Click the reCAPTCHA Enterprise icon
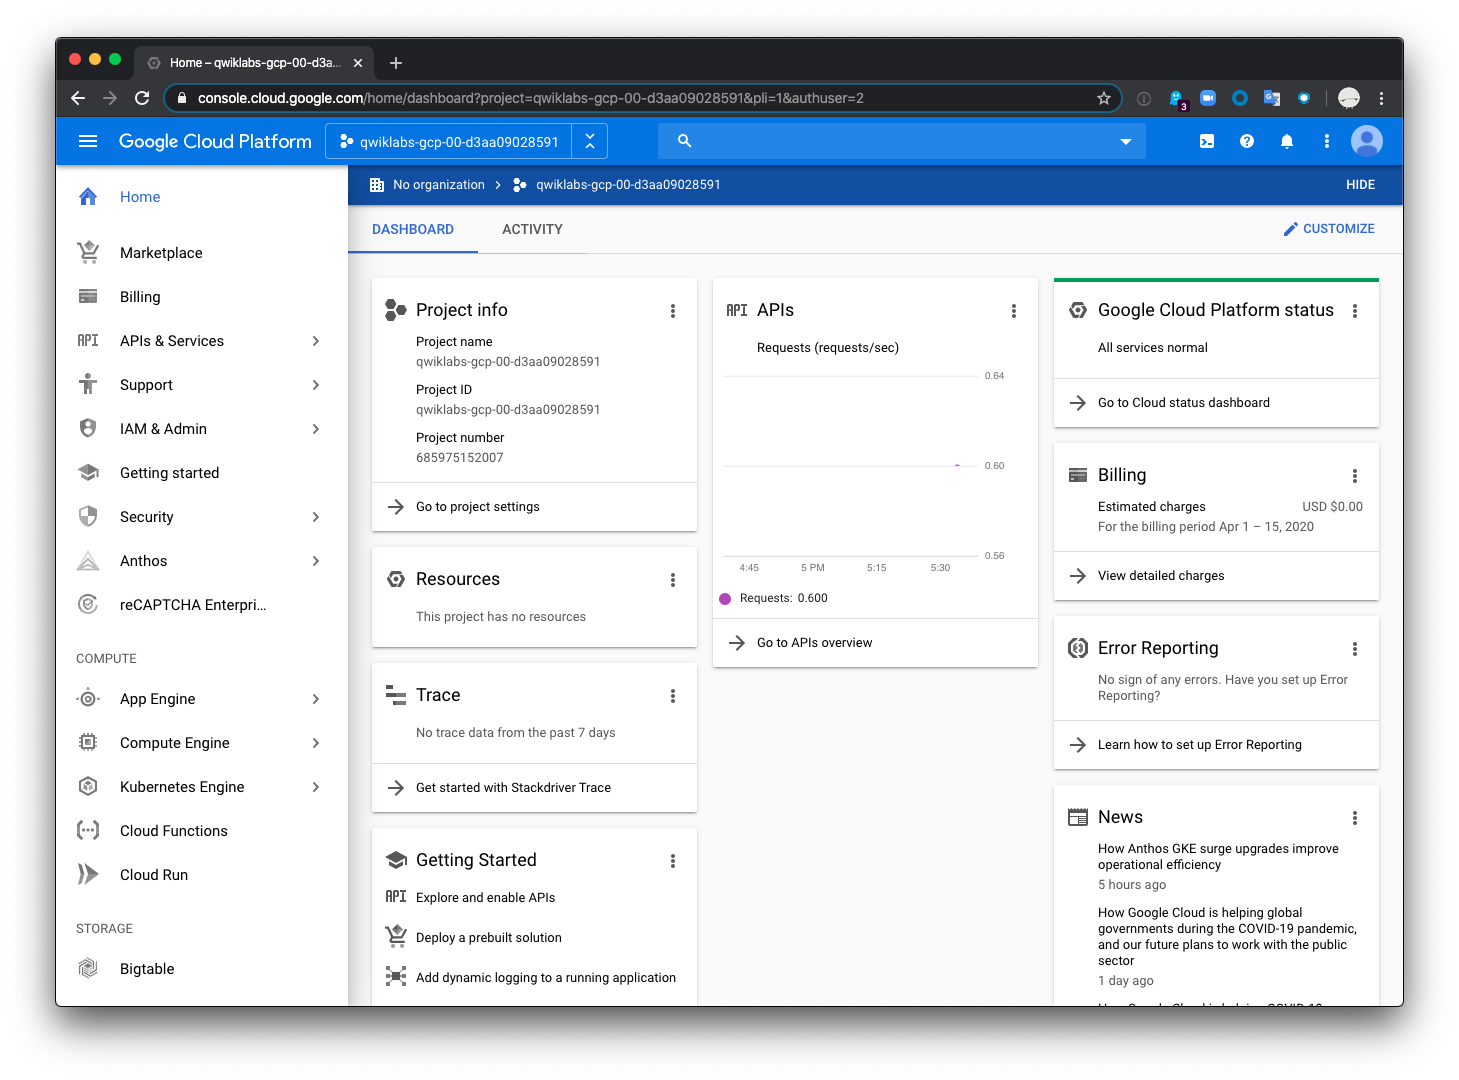The width and height of the screenshot is (1459, 1080). click(88, 605)
